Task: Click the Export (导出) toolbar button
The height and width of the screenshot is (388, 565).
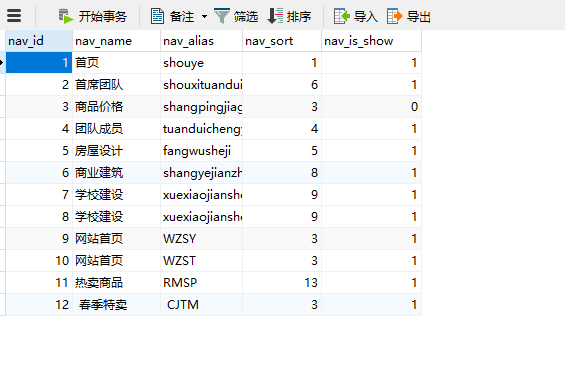Action: click(409, 17)
